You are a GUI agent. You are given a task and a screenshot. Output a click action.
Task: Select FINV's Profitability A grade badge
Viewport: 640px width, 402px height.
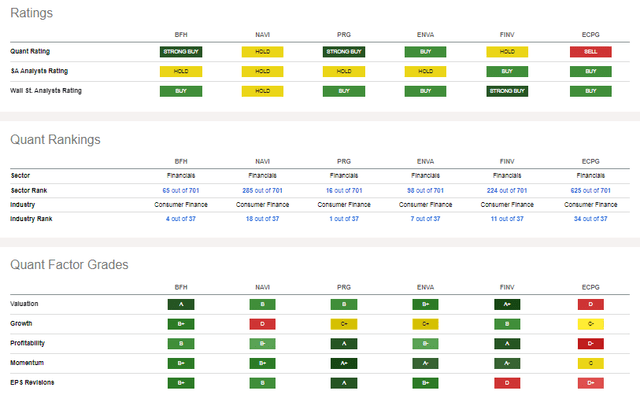pos(507,344)
